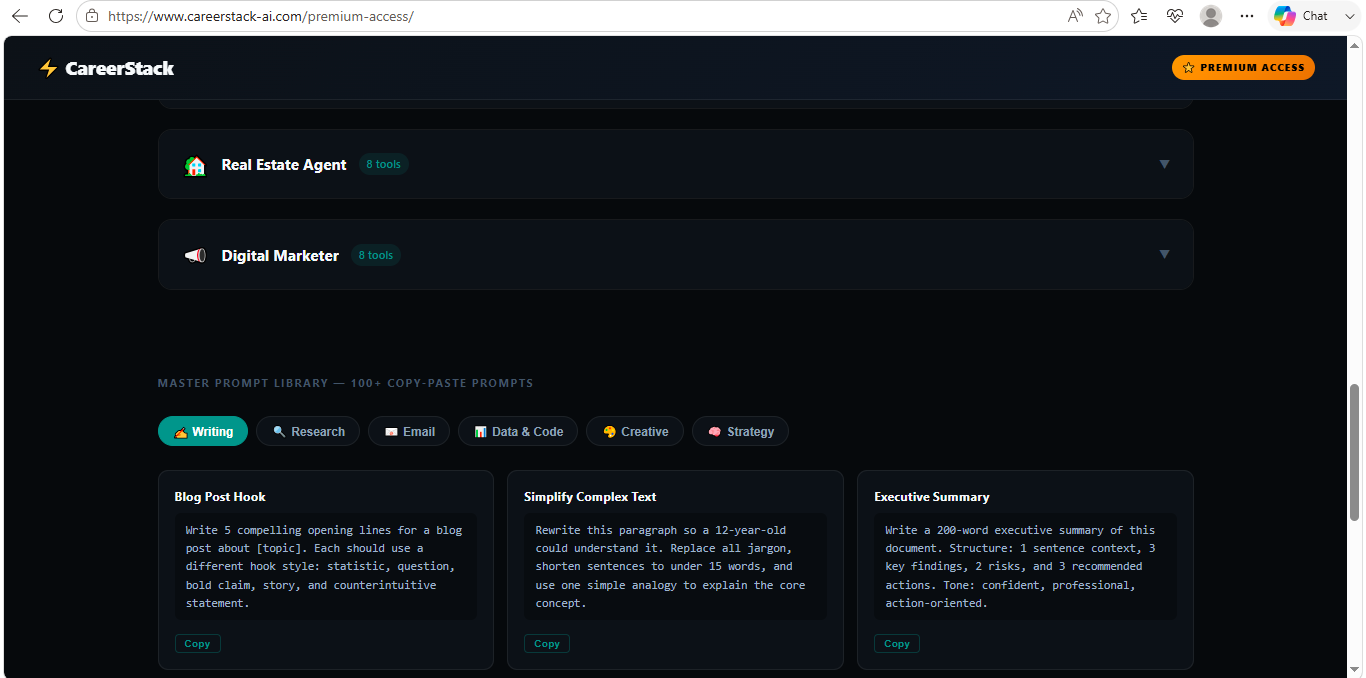Add this page to favorites star

[1103, 16]
